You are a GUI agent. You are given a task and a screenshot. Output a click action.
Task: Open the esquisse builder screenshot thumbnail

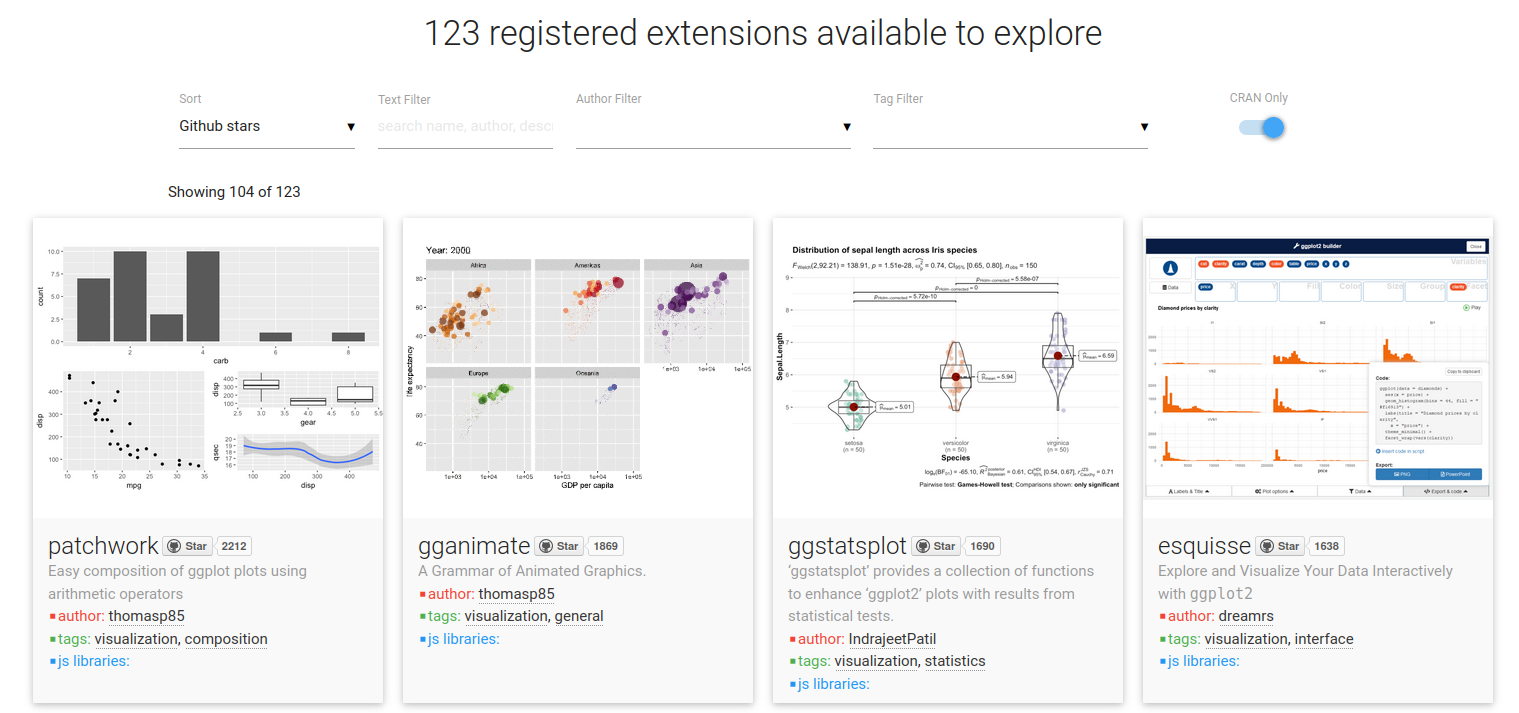[1318, 368]
